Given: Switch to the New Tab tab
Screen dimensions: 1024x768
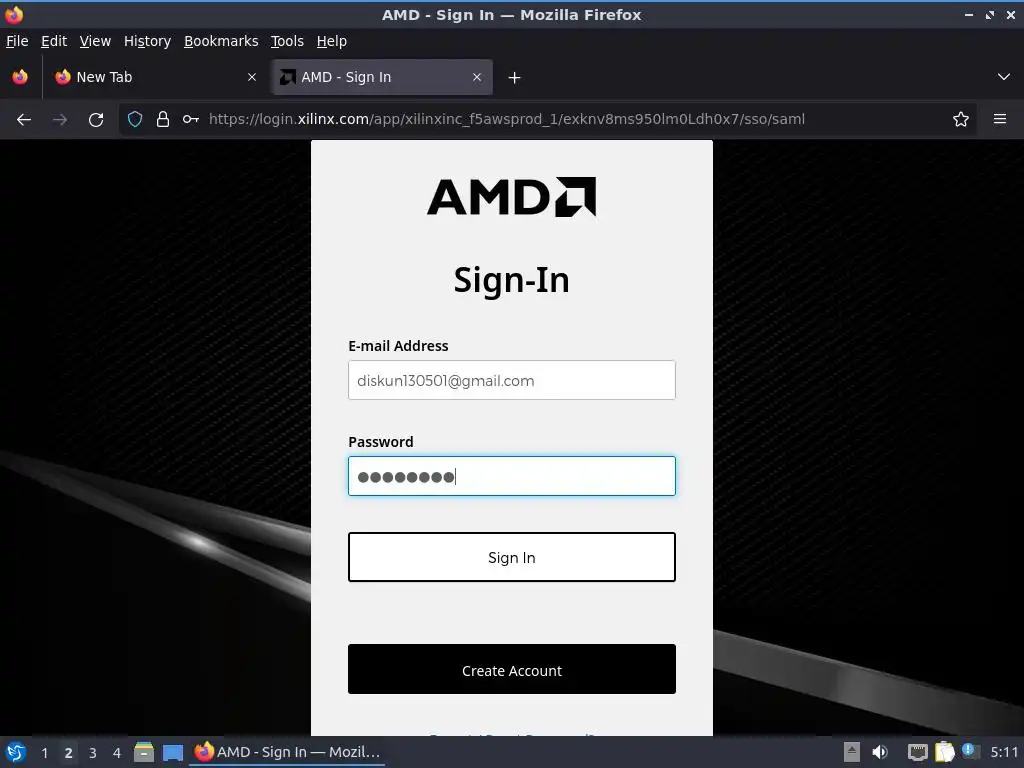Looking at the screenshot, I should click(x=155, y=77).
